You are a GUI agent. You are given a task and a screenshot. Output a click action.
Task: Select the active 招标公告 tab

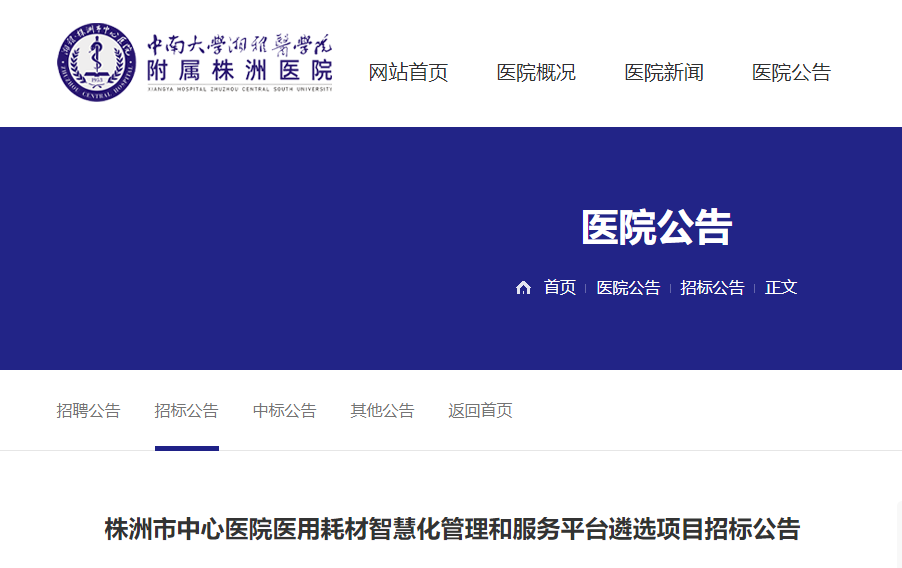coord(186,411)
